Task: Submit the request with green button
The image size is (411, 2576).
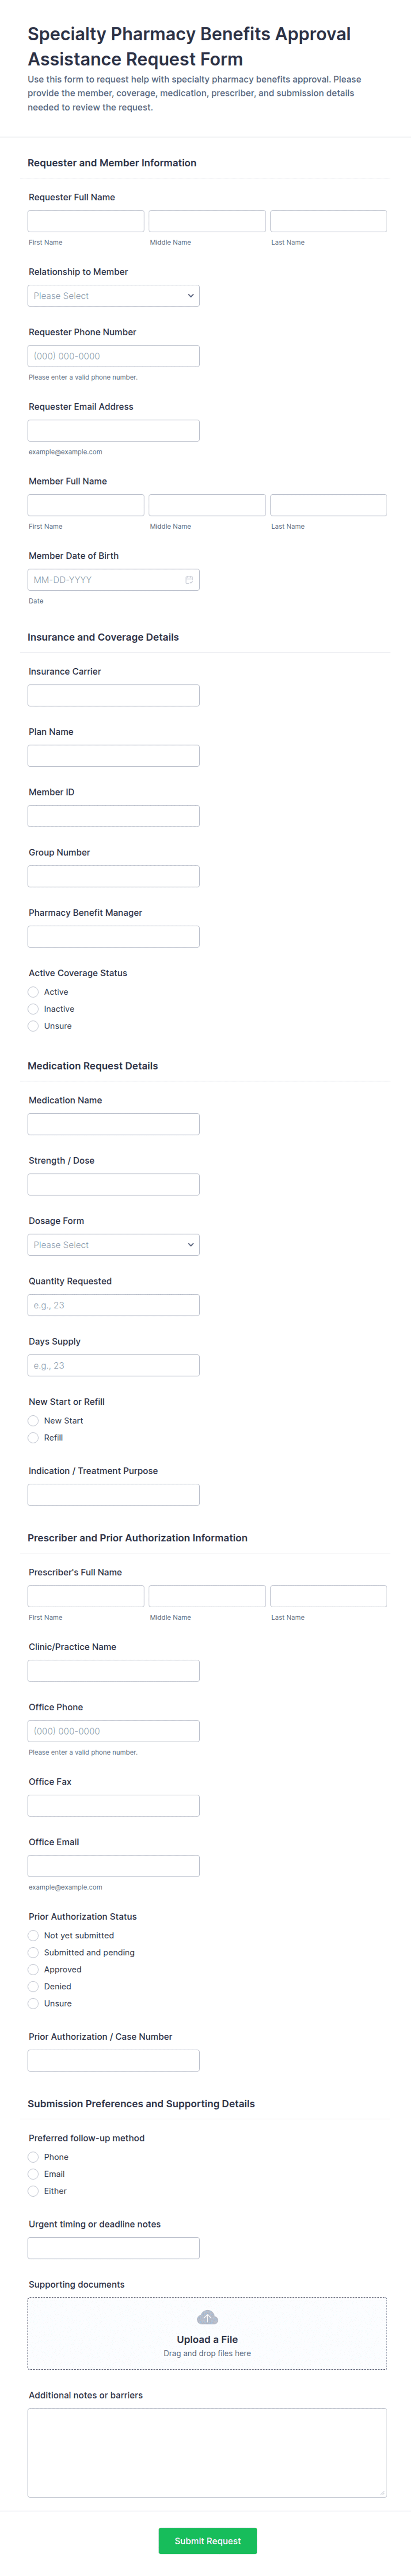Action: click(207, 2541)
